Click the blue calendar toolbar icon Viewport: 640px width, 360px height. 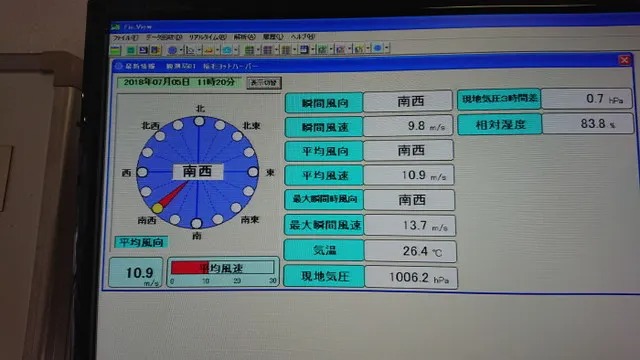304,50
